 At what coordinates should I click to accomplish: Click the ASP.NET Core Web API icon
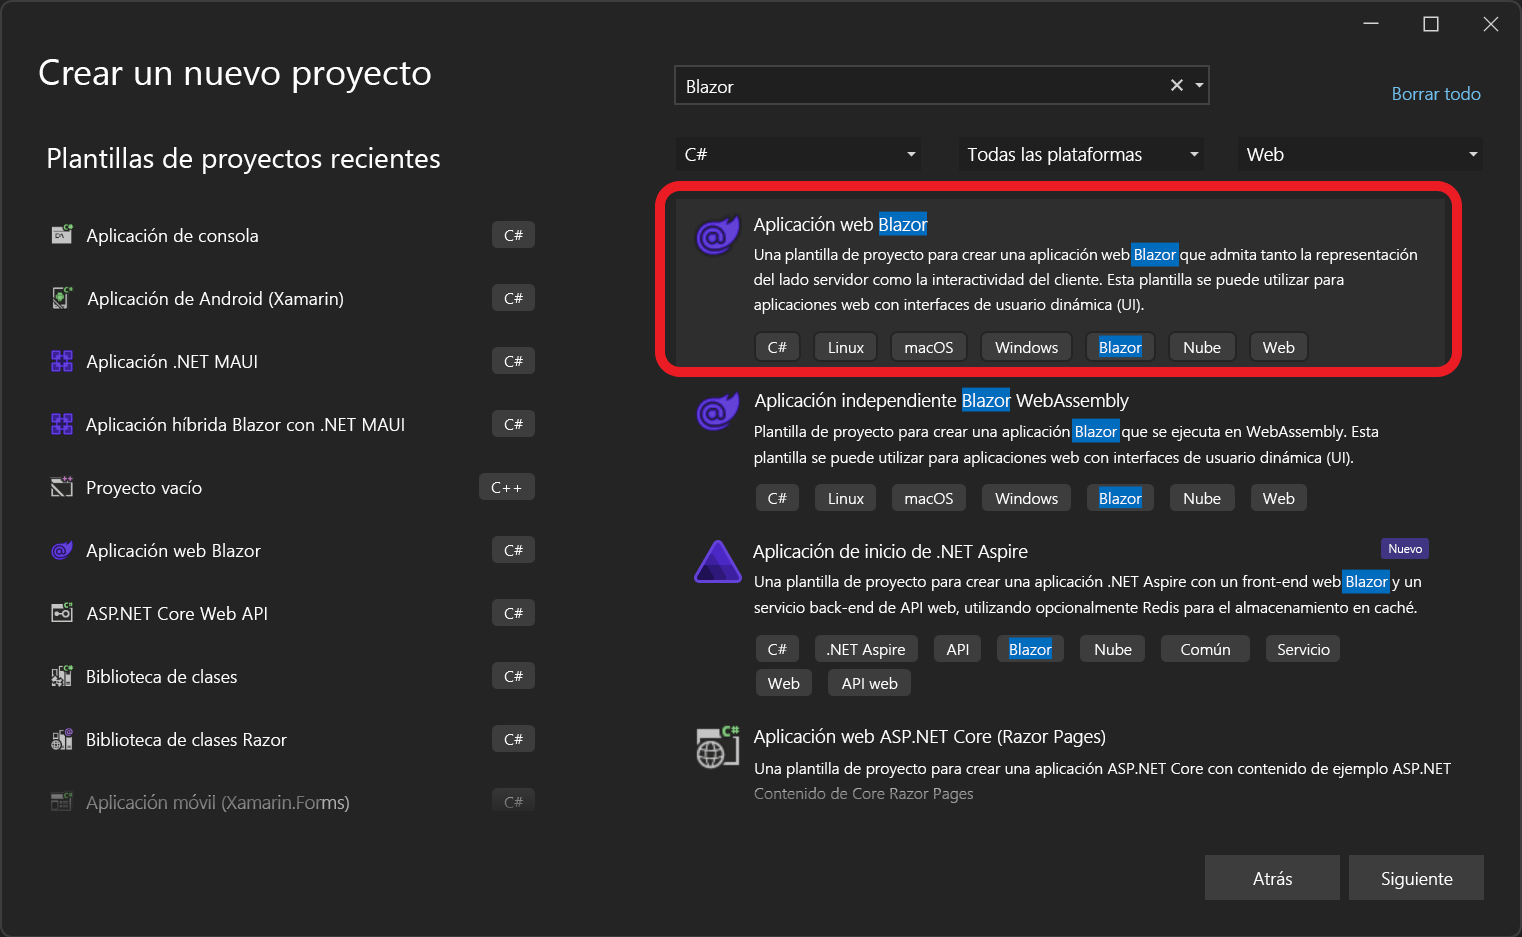pyautogui.click(x=62, y=613)
